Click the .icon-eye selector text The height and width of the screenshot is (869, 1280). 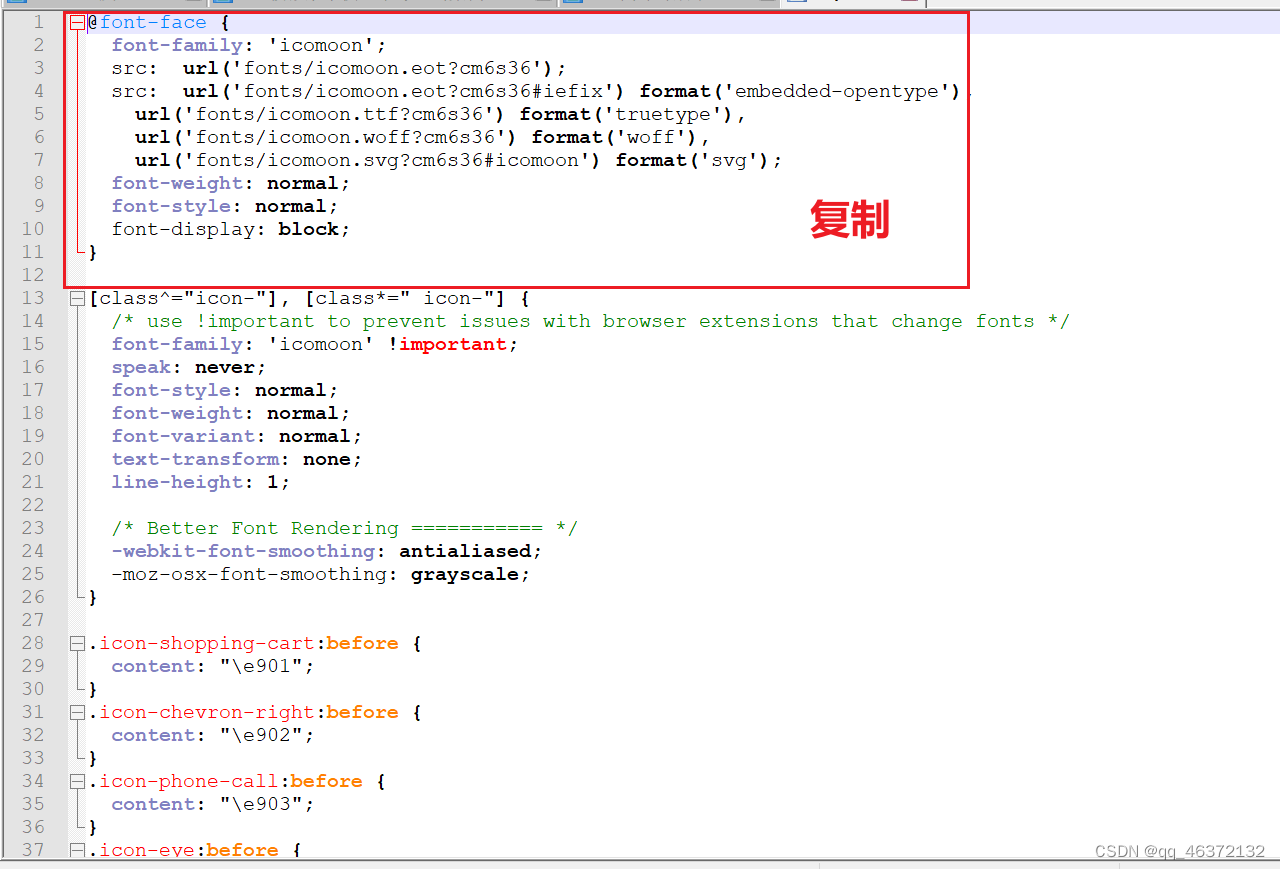click(x=141, y=850)
